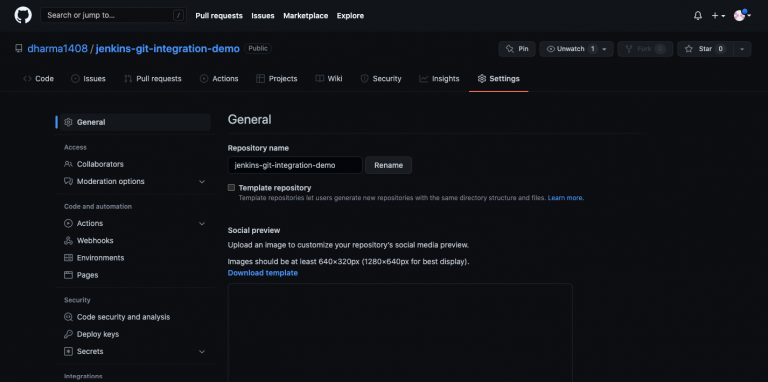This screenshot has width=768, height=382.
Task: Switch to the Insights tab
Action: 439,78
